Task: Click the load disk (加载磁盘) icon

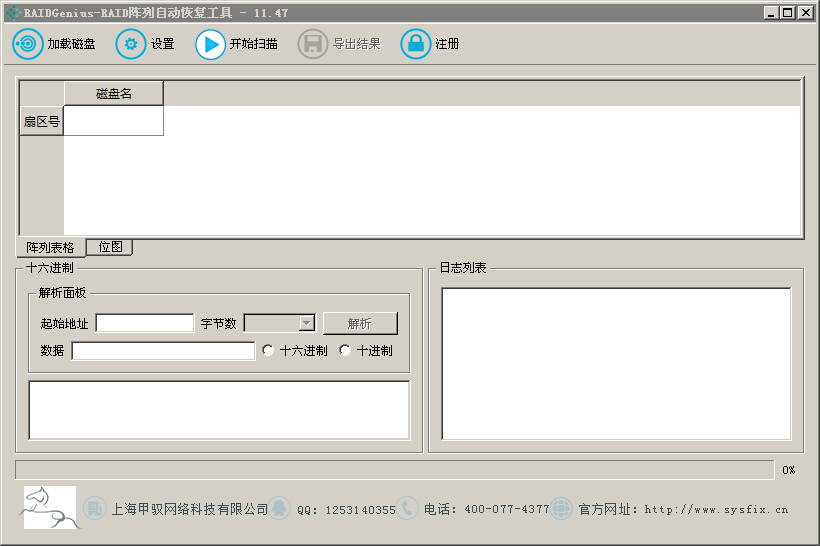Action: (27, 44)
